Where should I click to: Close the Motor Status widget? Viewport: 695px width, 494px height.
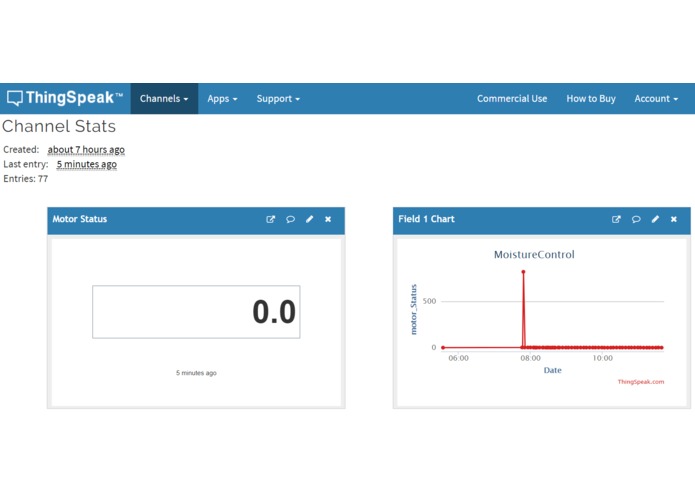tap(328, 219)
